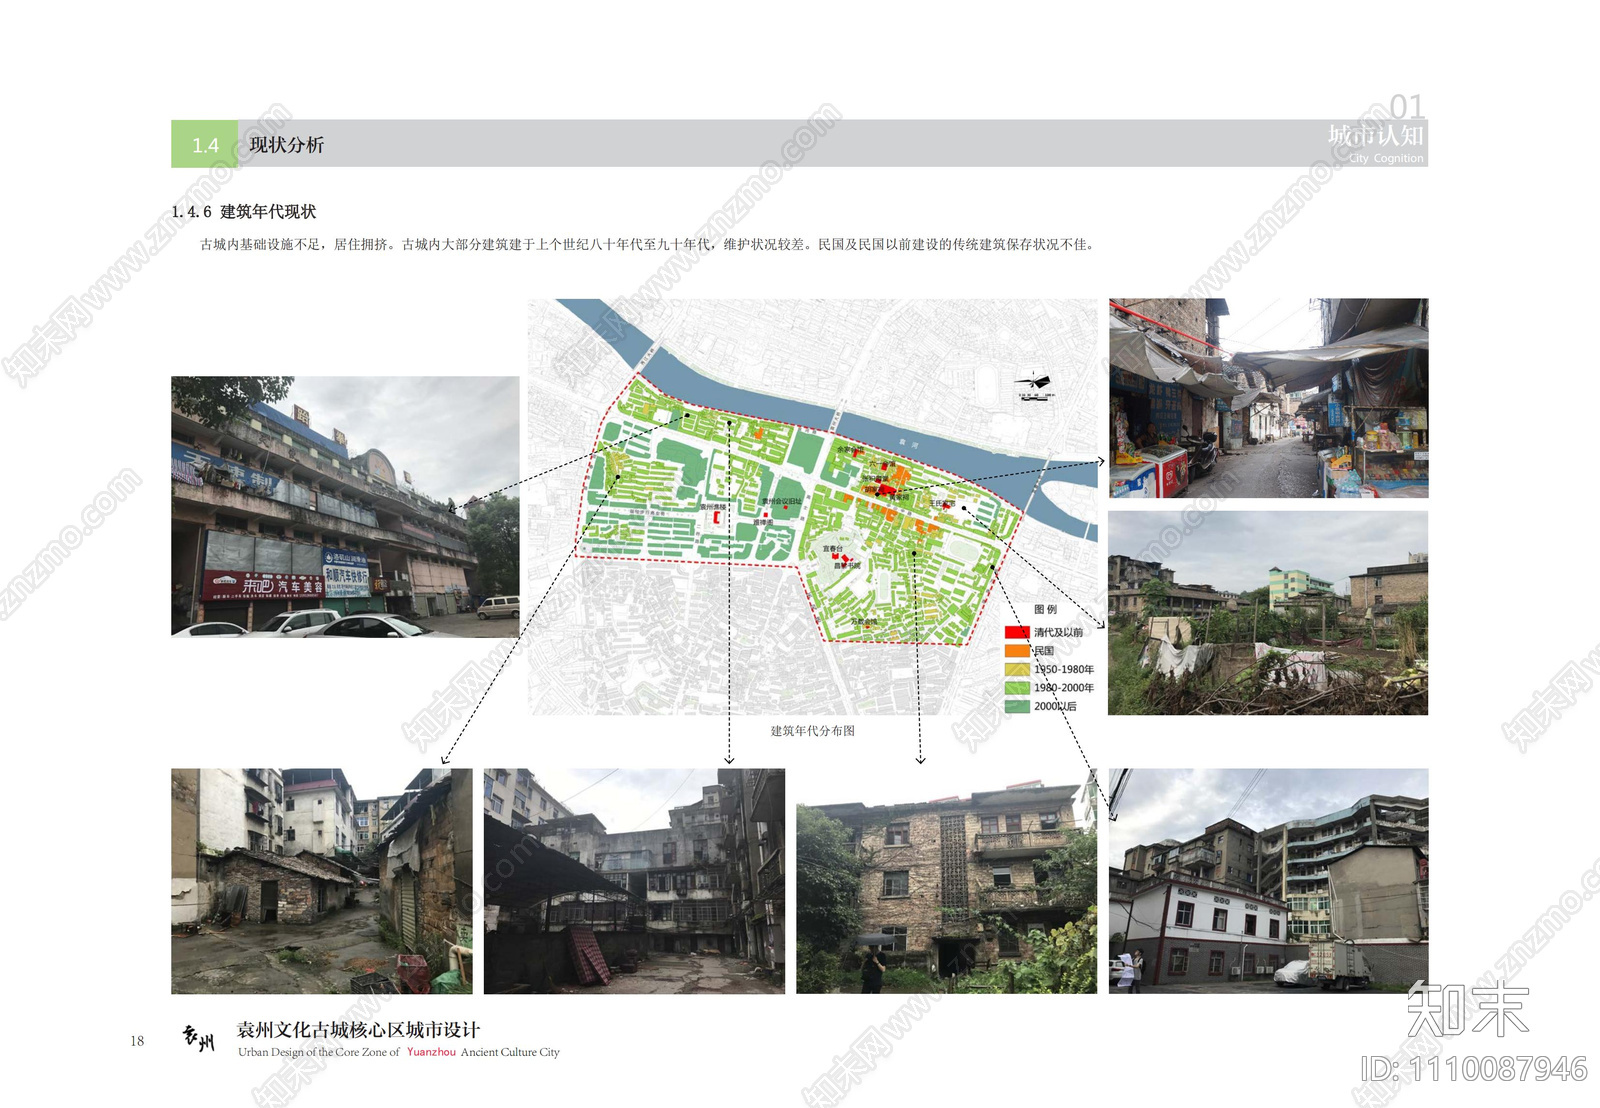The image size is (1600, 1108).
Task: Click the 建筑年代分布图 map caption
Action: tap(812, 731)
